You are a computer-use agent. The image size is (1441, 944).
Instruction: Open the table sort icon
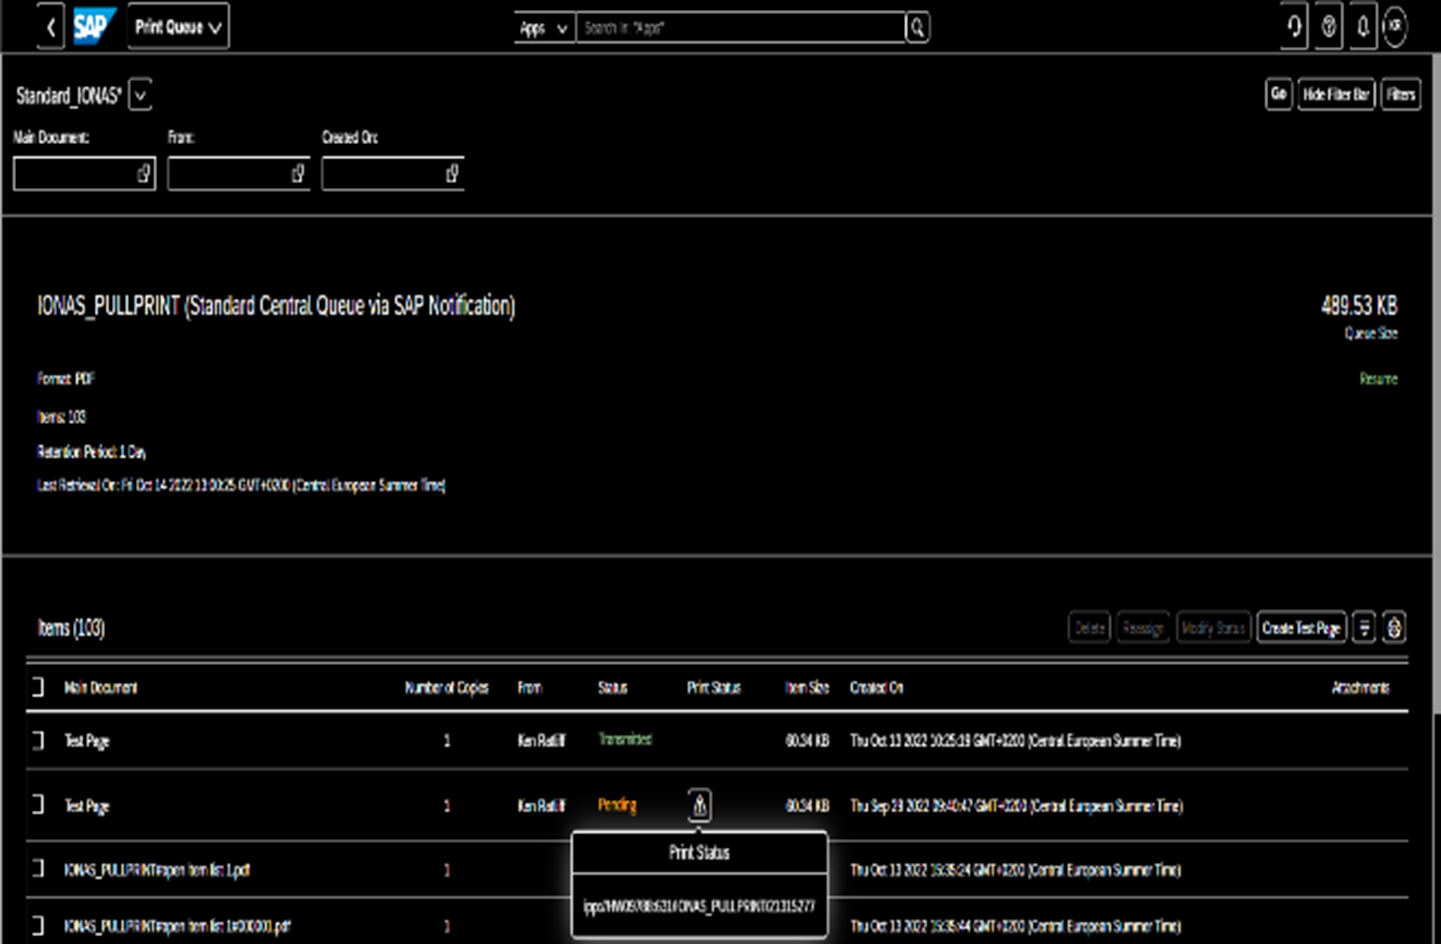pos(1363,628)
